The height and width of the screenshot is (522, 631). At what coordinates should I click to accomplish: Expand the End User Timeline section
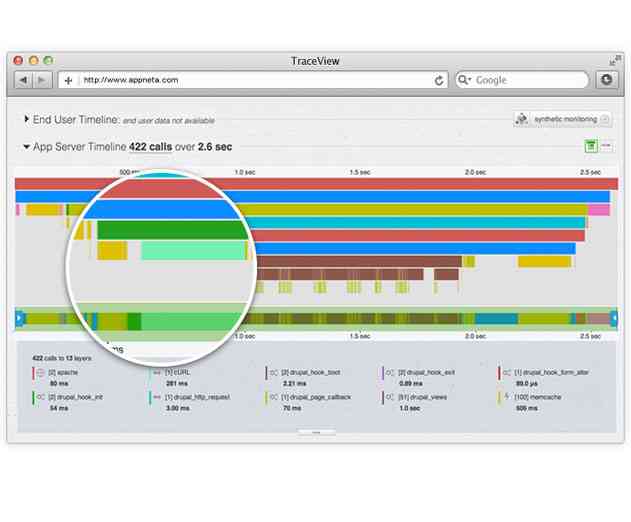click(26, 119)
